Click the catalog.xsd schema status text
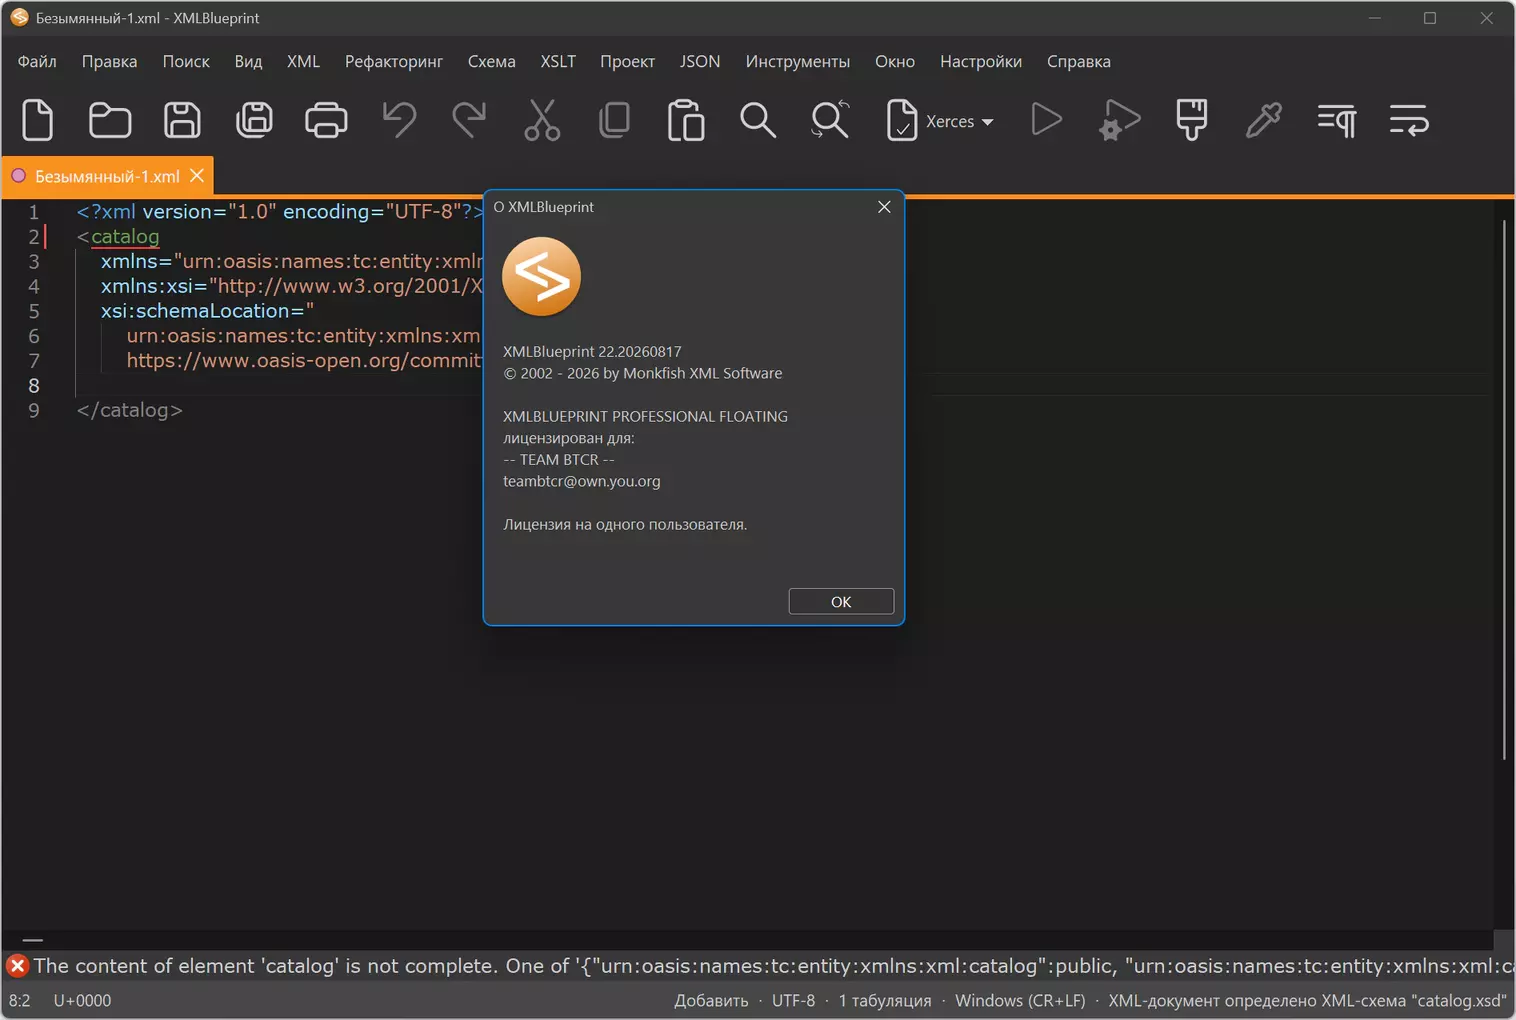The width and height of the screenshot is (1516, 1020). tap(1307, 1001)
